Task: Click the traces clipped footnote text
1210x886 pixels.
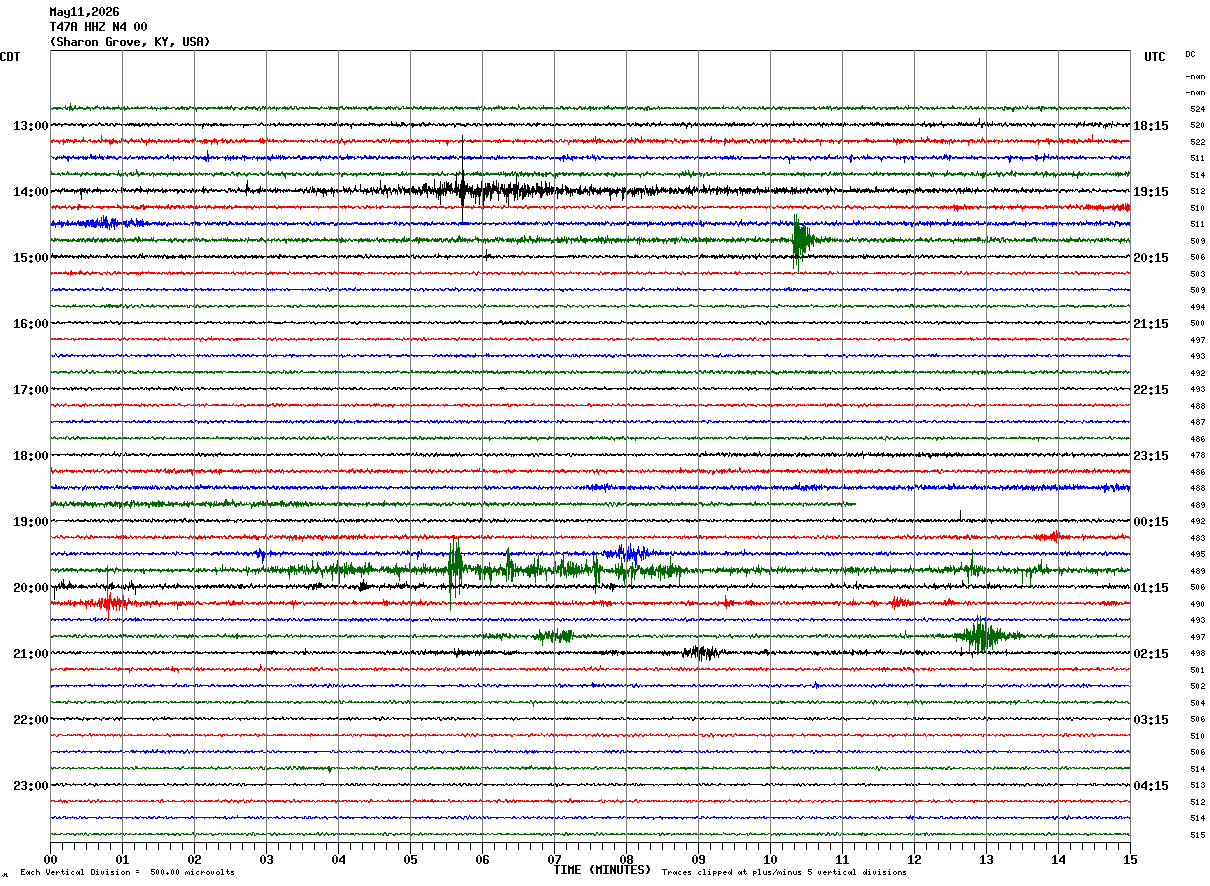Action: click(x=784, y=872)
